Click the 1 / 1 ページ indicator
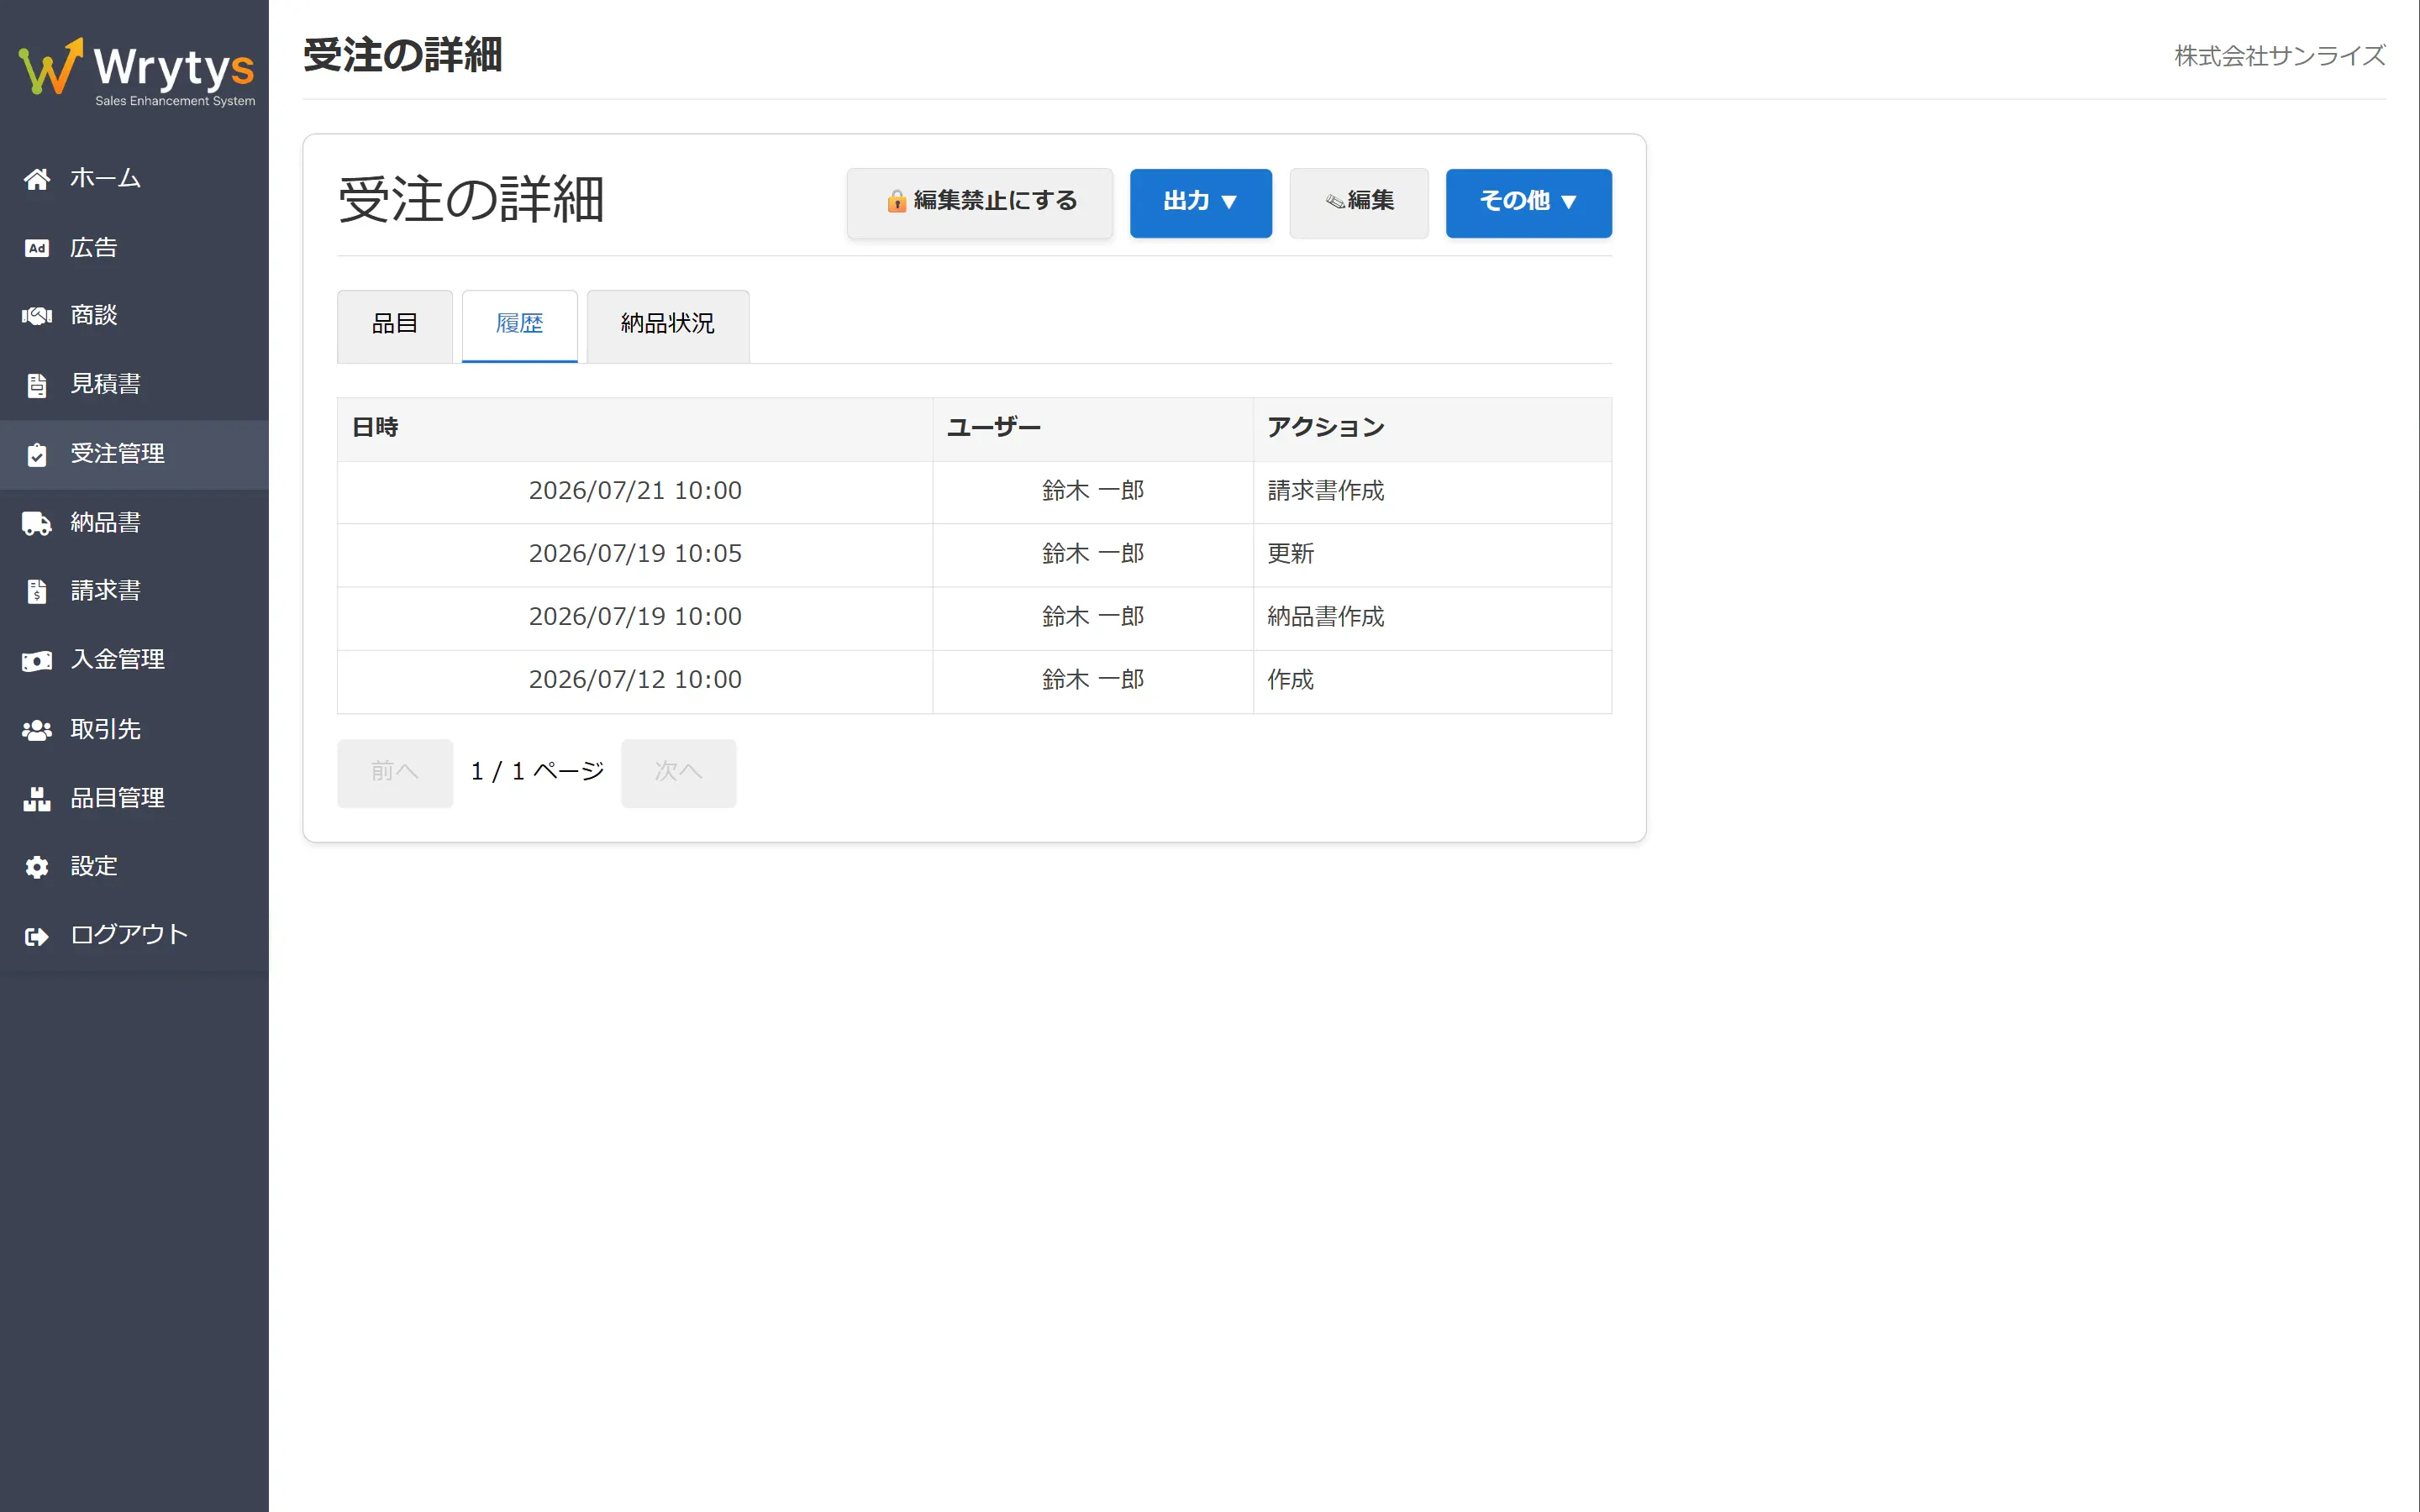 [x=538, y=772]
